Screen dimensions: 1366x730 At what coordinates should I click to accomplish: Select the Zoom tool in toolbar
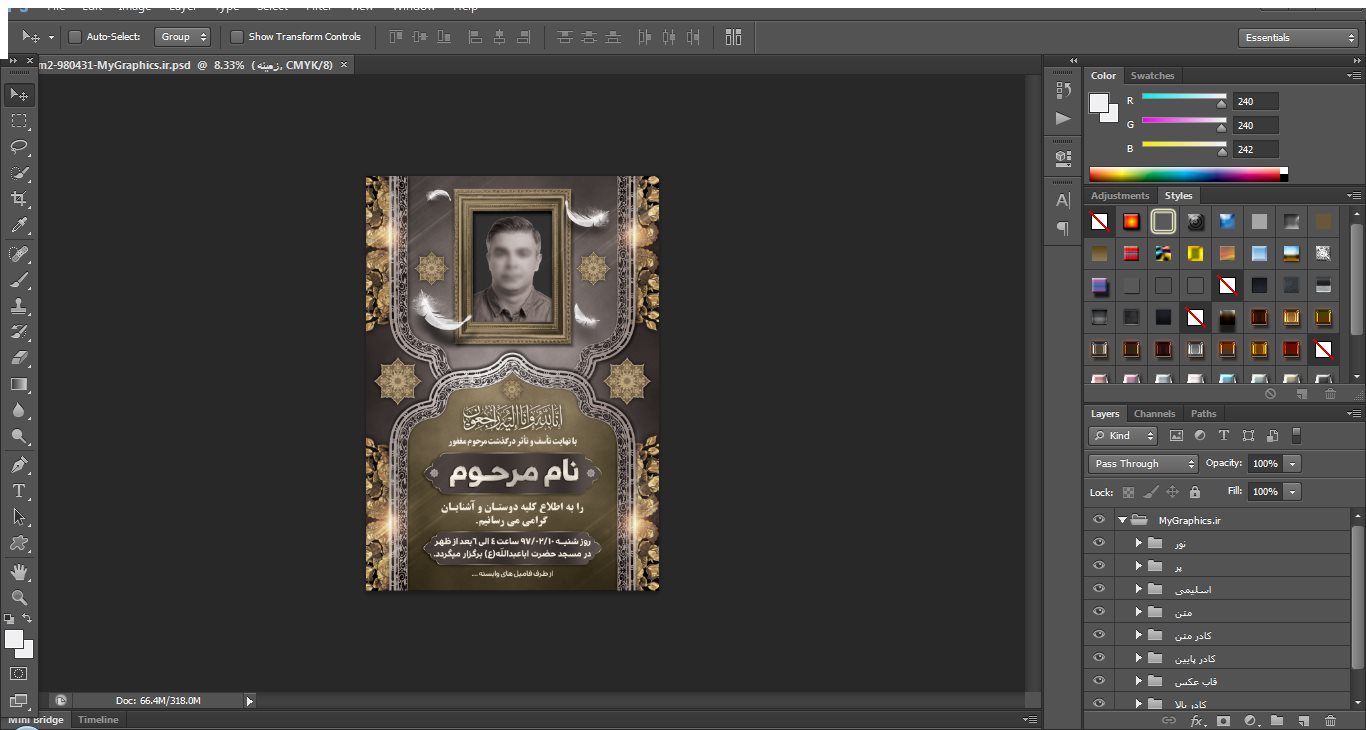pyautogui.click(x=19, y=598)
